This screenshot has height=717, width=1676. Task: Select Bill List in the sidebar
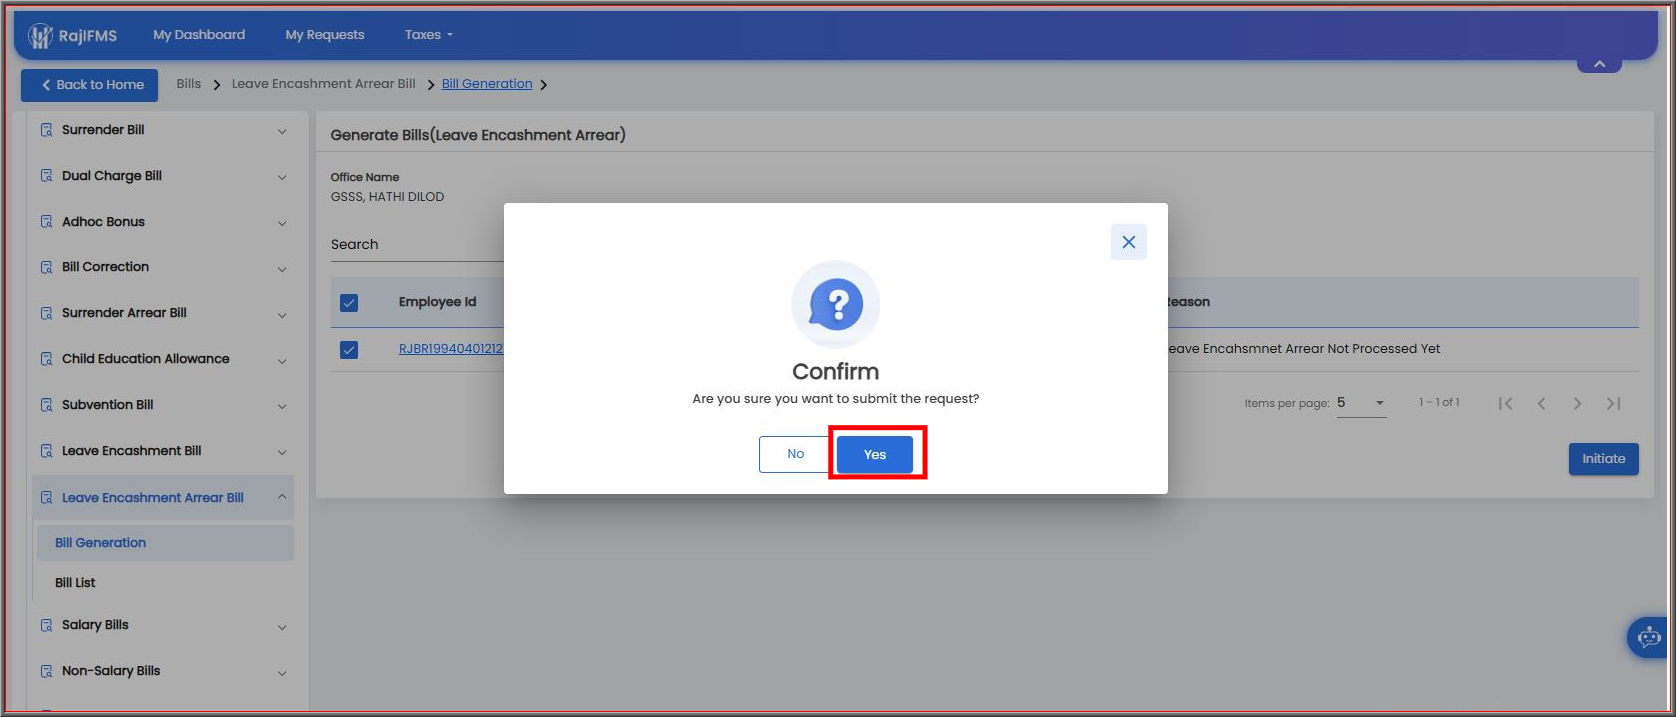point(75,583)
